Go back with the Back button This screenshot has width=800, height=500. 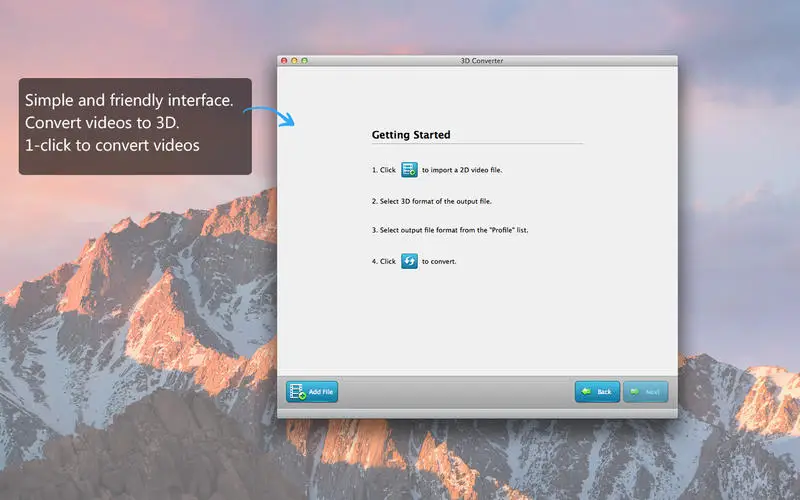tap(597, 392)
